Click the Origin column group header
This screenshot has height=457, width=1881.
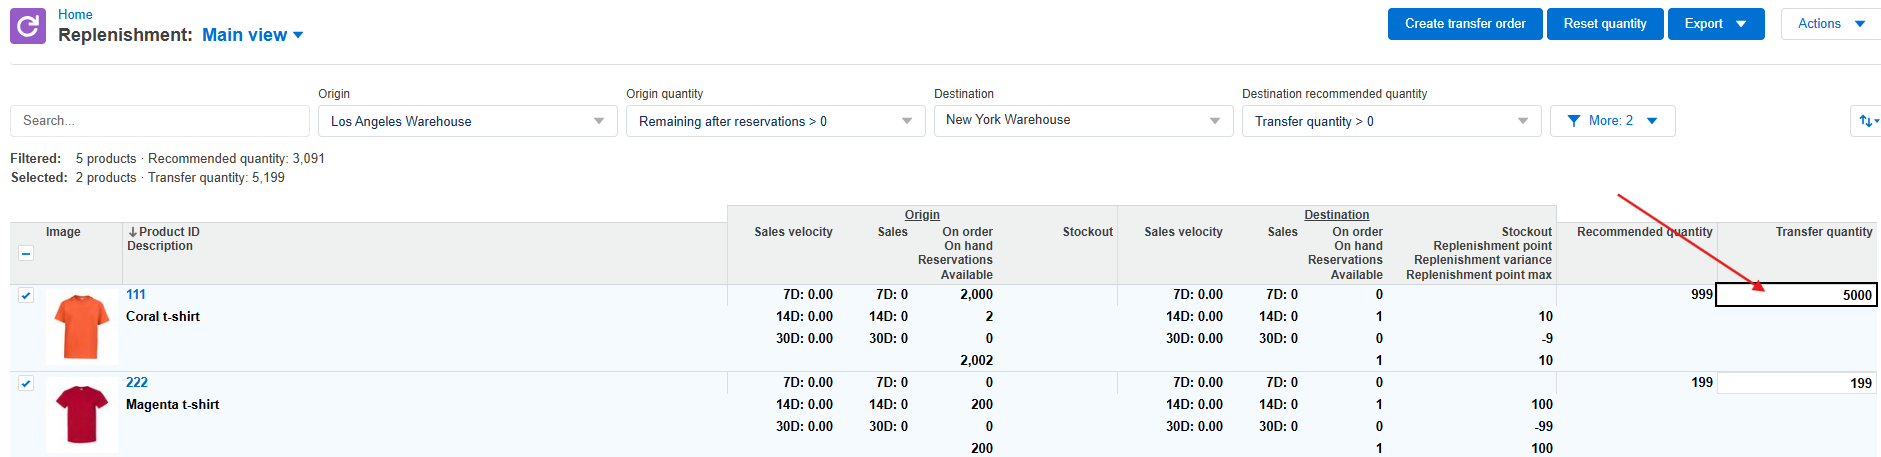point(922,215)
